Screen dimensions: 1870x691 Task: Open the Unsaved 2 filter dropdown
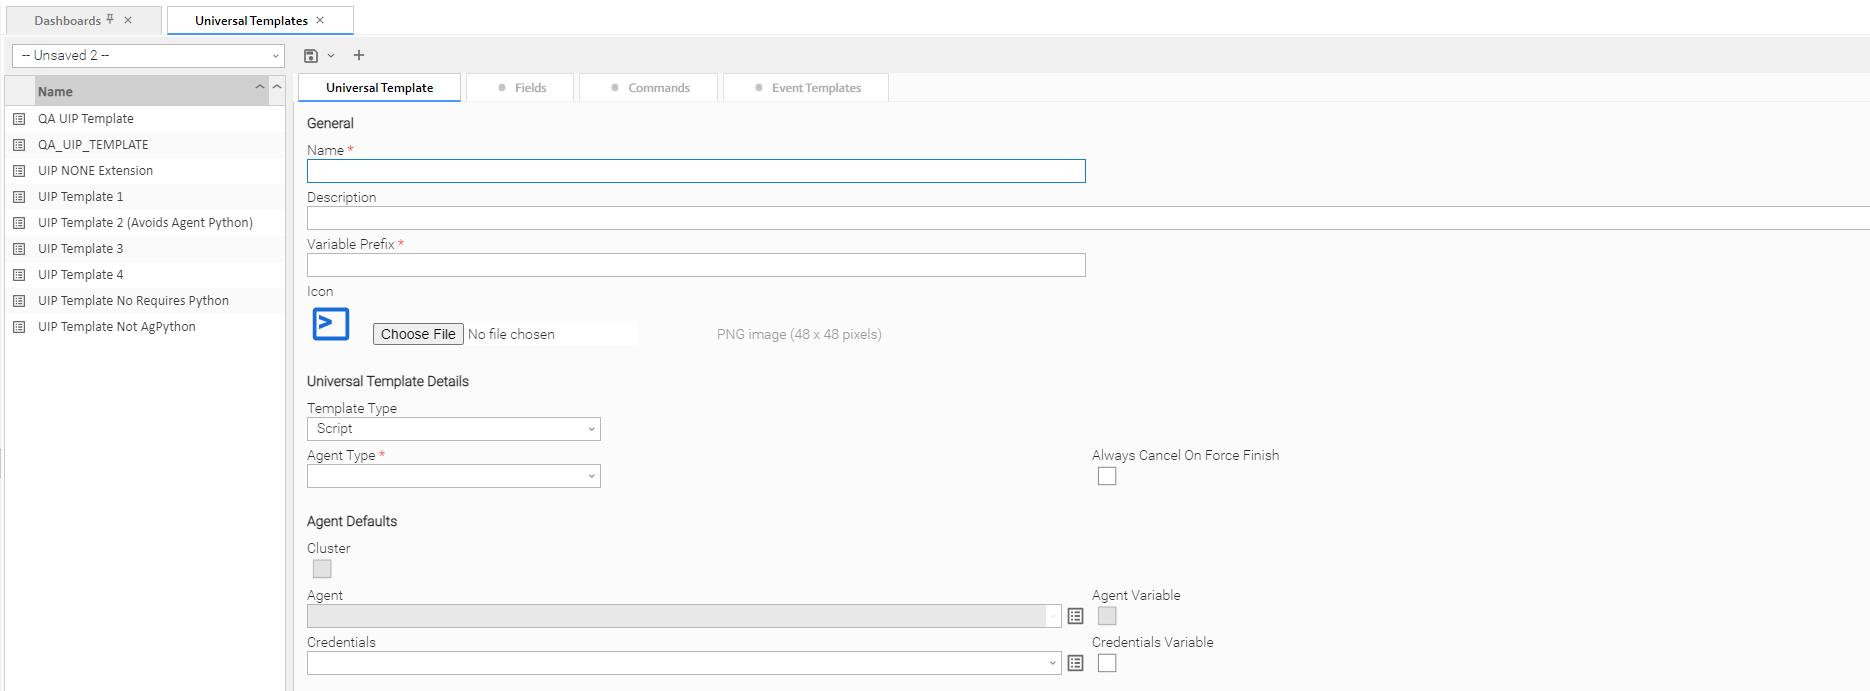tap(148, 56)
